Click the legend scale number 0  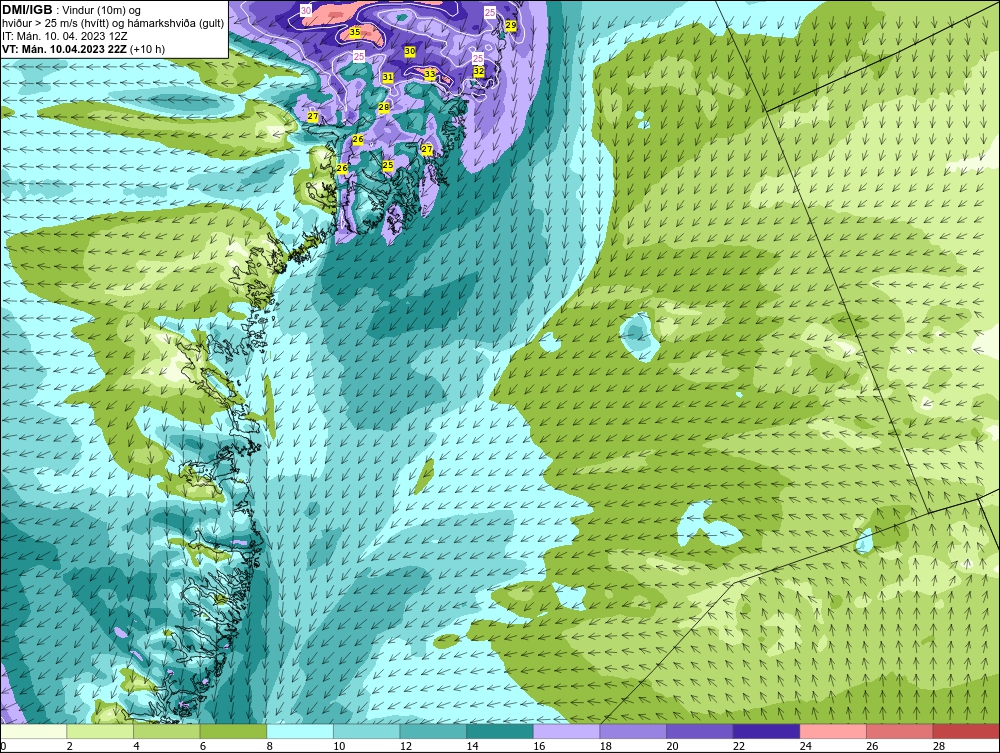click(x=3, y=746)
